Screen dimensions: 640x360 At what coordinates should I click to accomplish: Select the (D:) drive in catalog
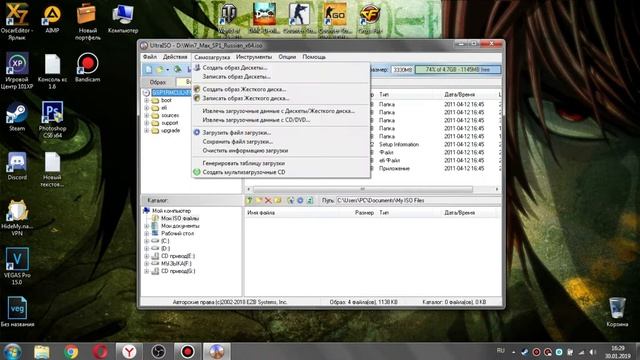point(165,249)
